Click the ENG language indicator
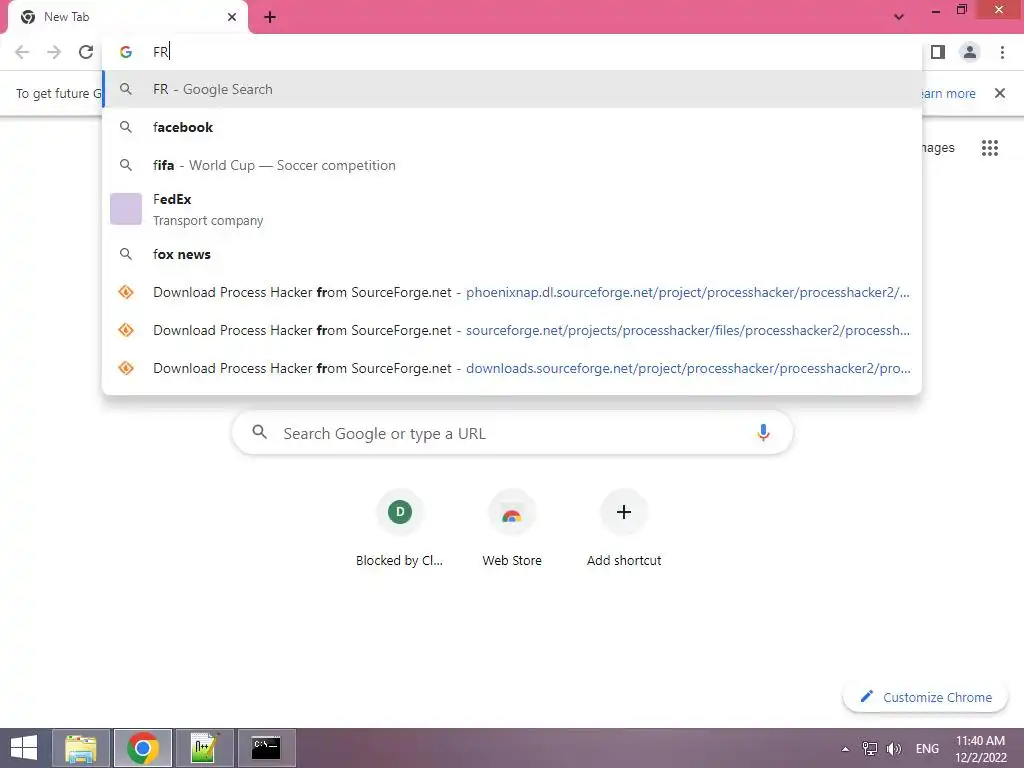Viewport: 1024px width, 768px height. [x=927, y=749]
